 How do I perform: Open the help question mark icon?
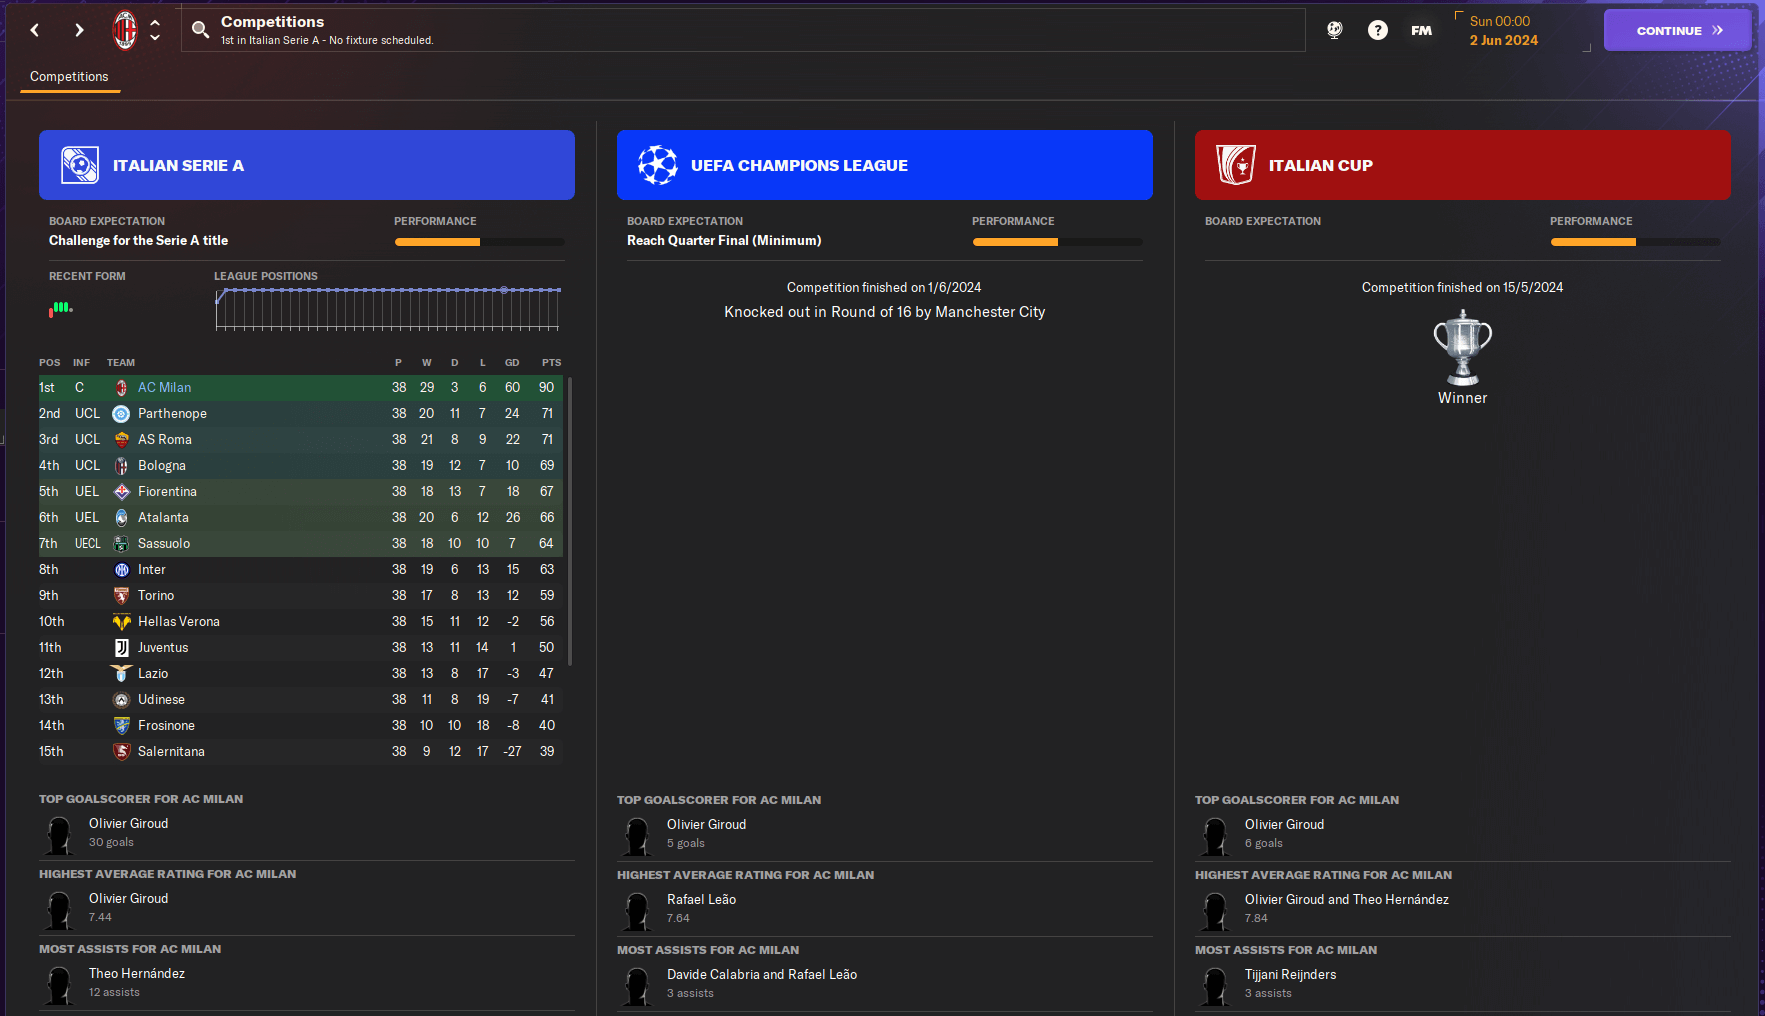coord(1378,30)
